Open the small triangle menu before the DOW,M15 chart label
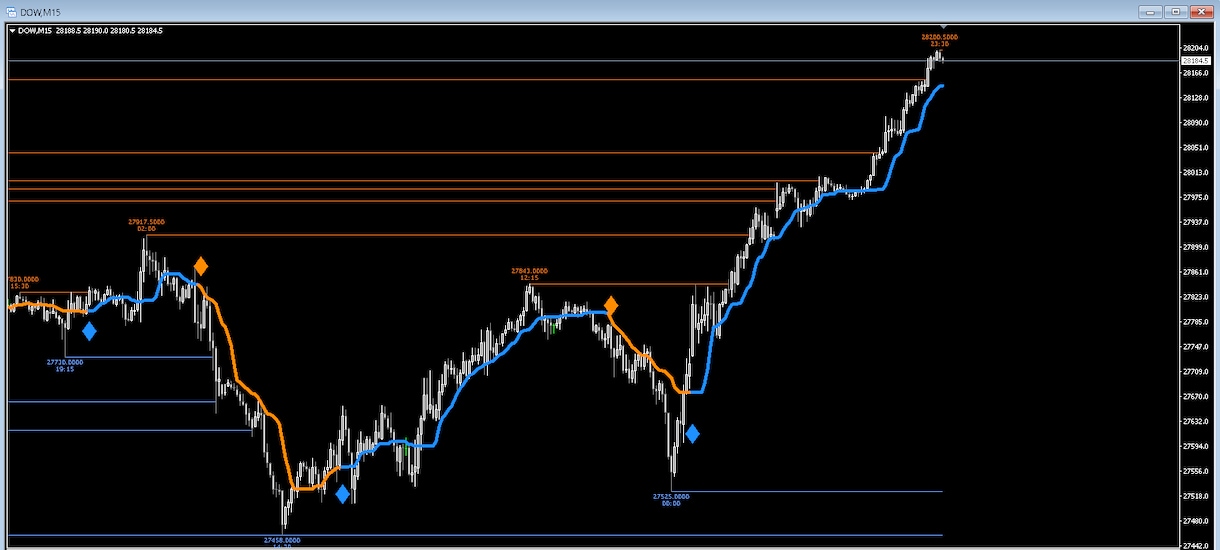This screenshot has height=550, width=1220. 12,31
